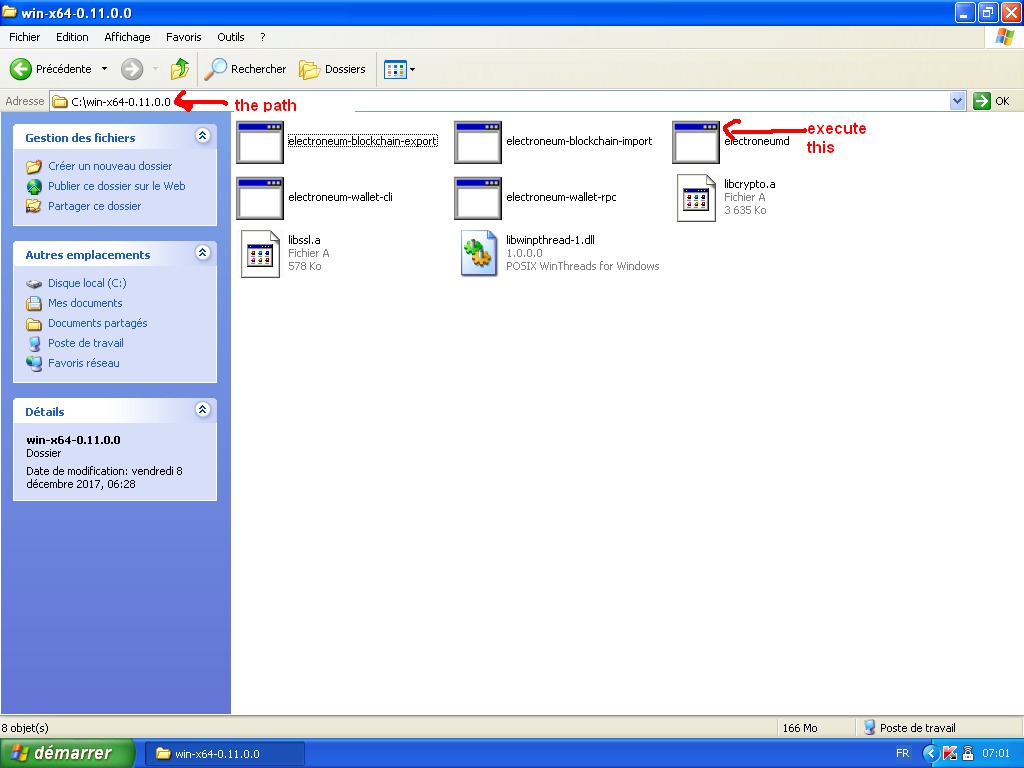Collapse the Détails panel

click(x=202, y=409)
